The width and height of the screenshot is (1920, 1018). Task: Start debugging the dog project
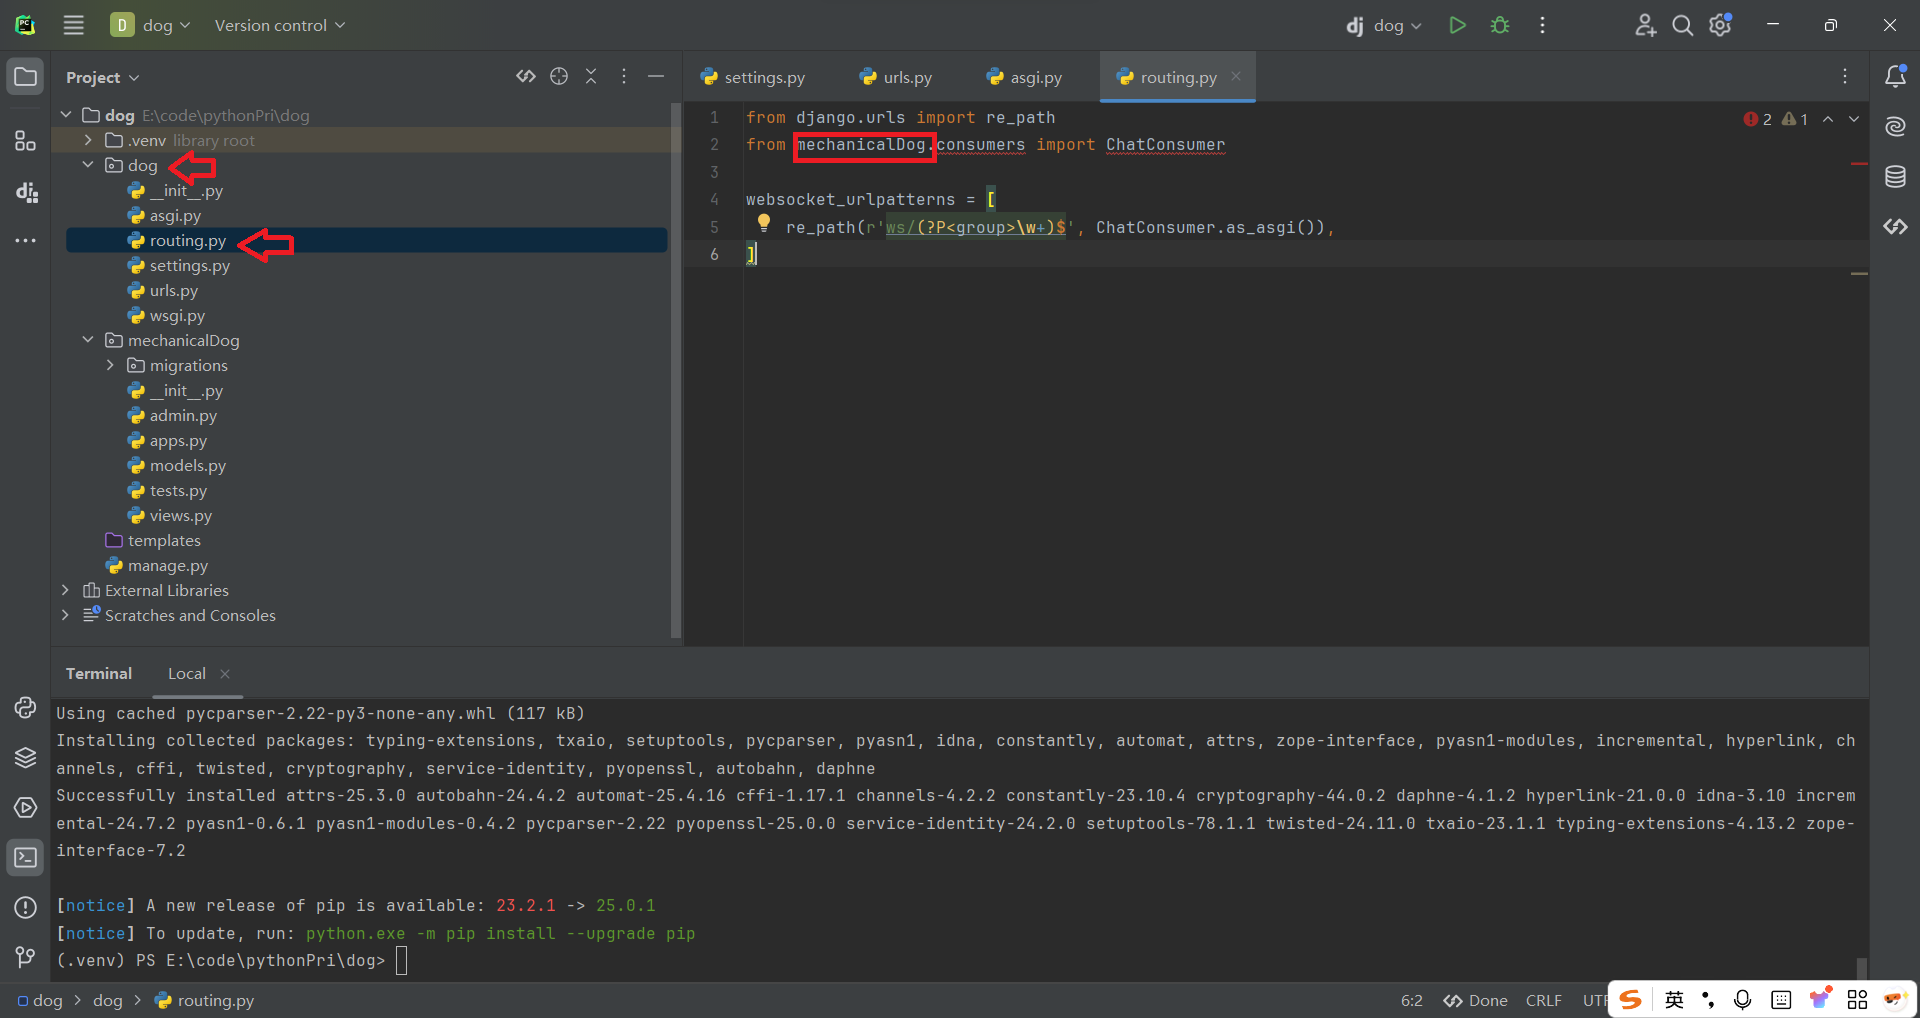pyautogui.click(x=1499, y=25)
